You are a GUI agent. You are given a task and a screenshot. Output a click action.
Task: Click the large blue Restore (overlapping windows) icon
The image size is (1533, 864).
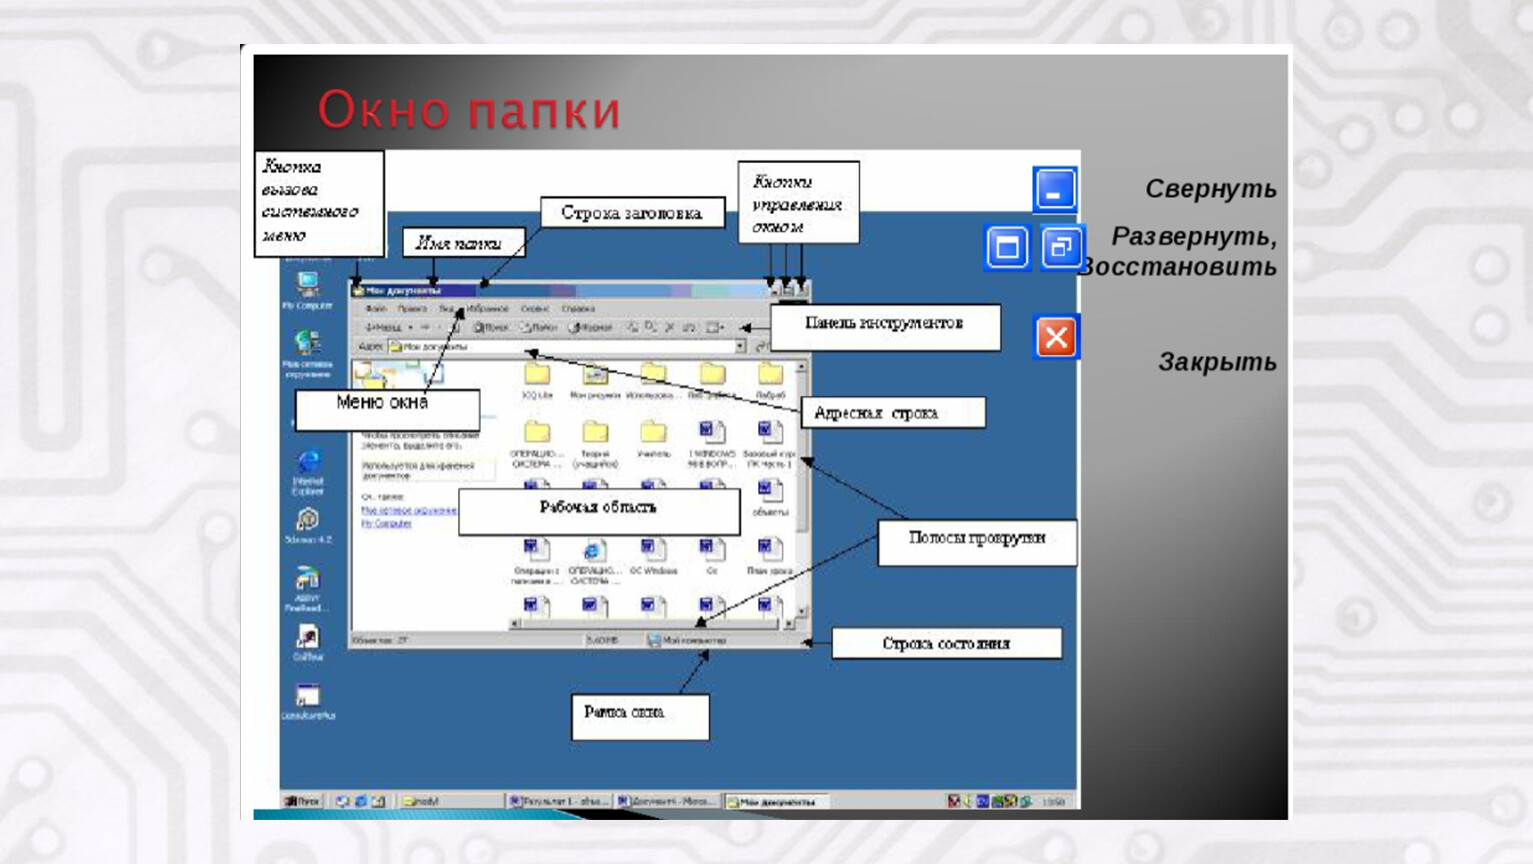pos(1060,247)
